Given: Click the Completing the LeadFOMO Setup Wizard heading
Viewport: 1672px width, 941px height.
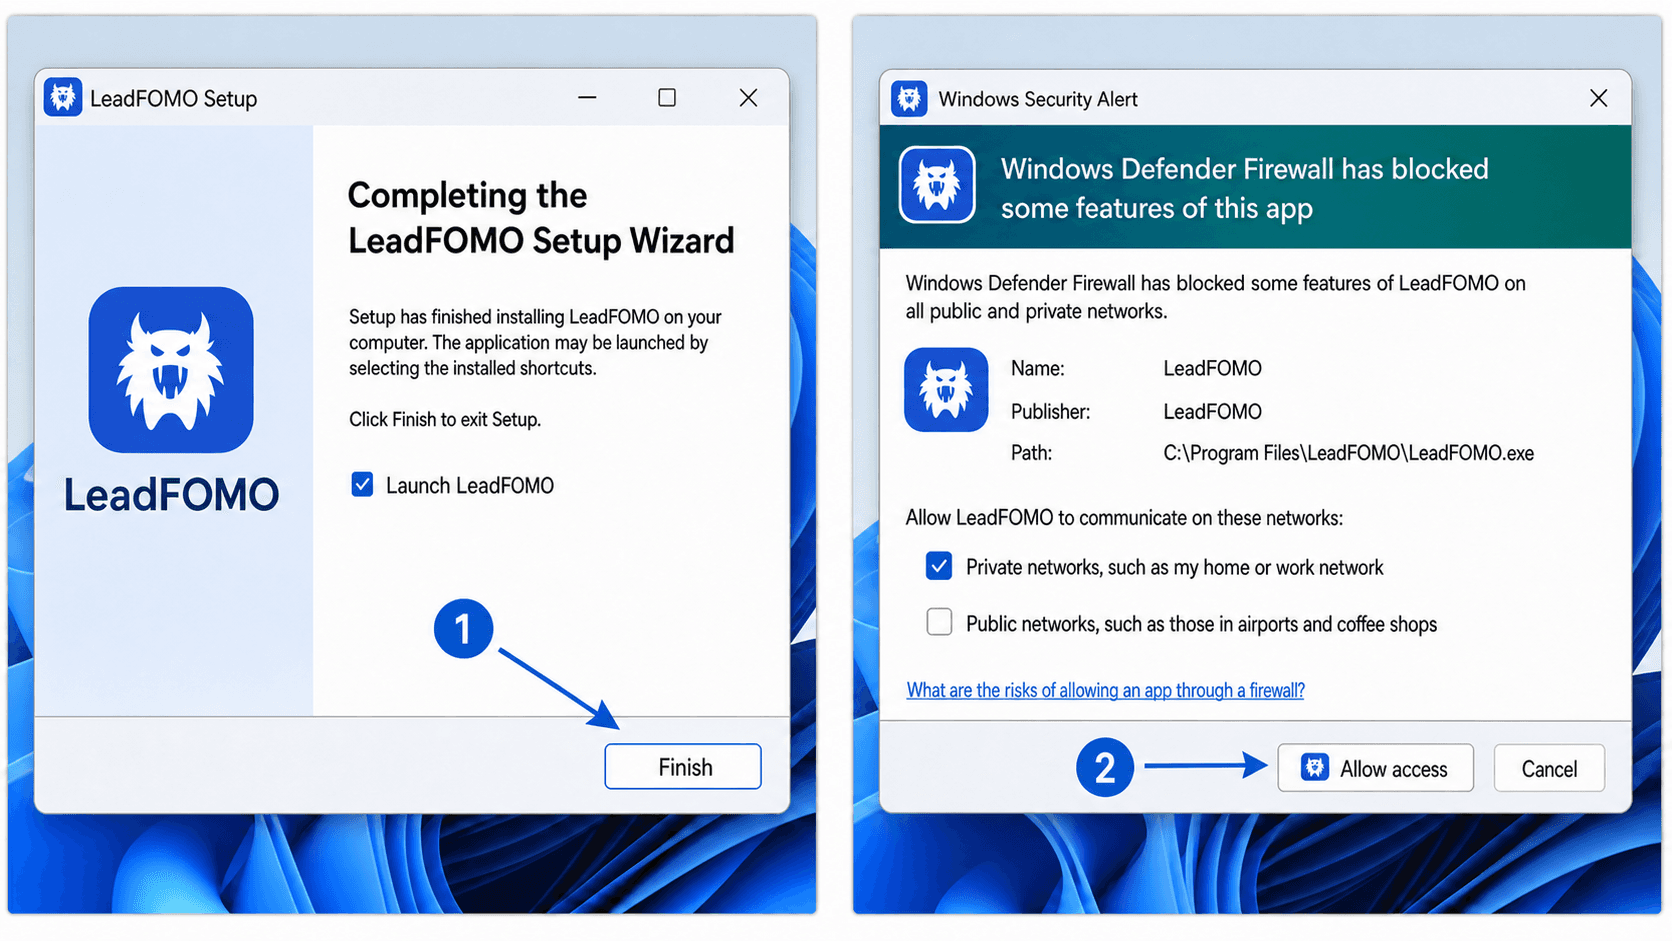Looking at the screenshot, I should (541, 218).
